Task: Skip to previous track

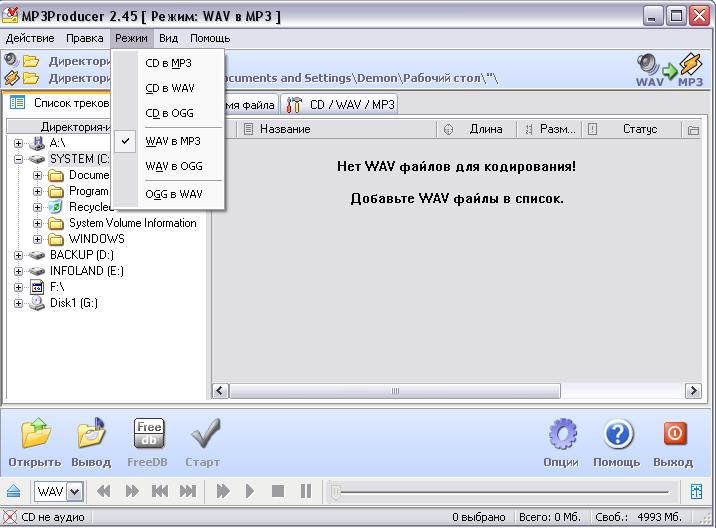Action: tap(160, 491)
